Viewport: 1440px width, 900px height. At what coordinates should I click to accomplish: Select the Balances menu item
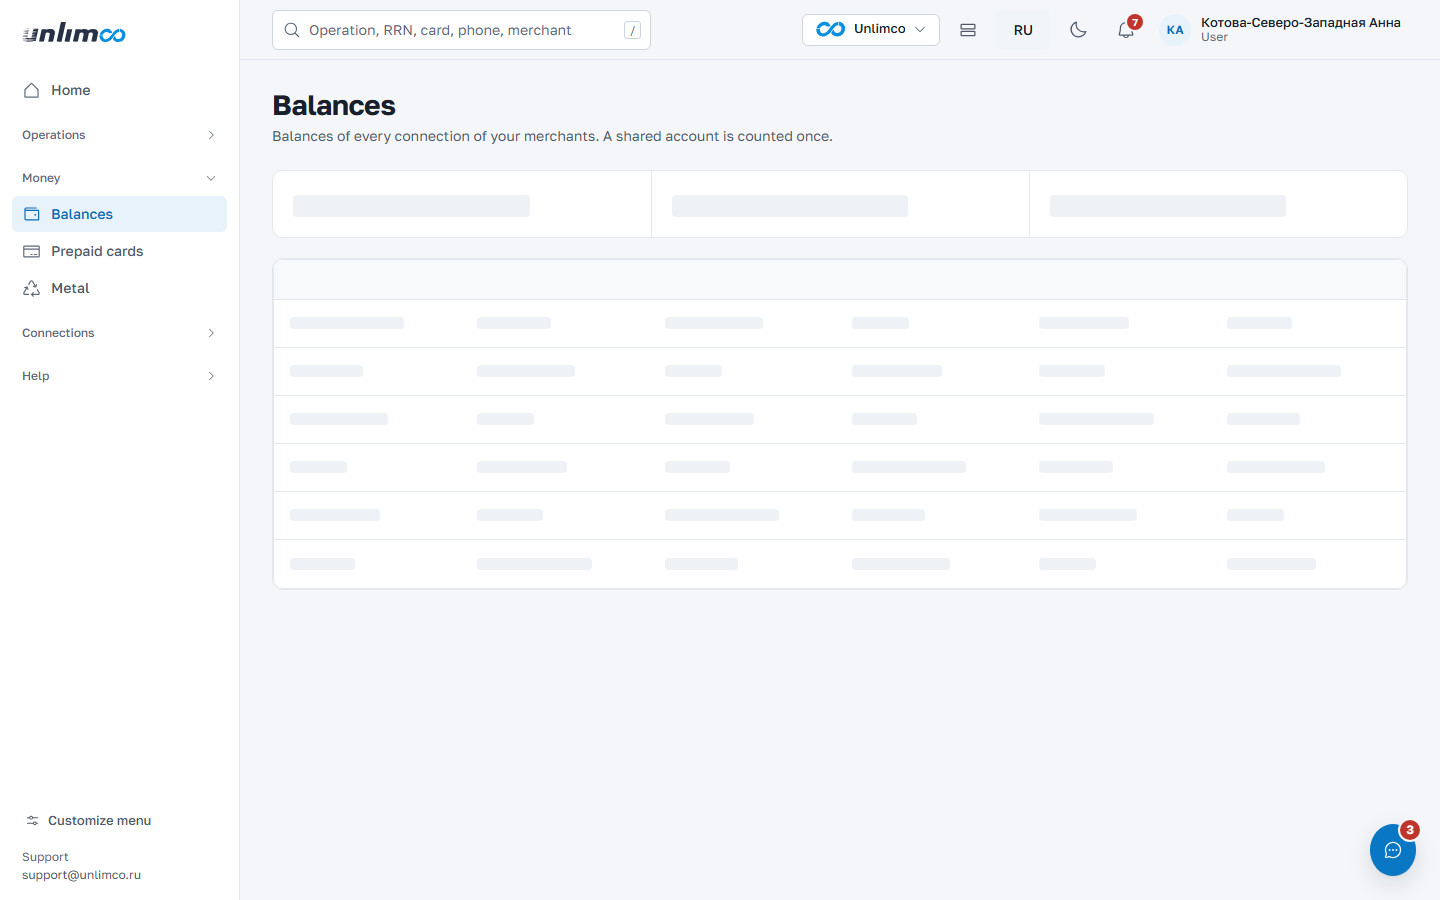pyautogui.click(x=119, y=214)
